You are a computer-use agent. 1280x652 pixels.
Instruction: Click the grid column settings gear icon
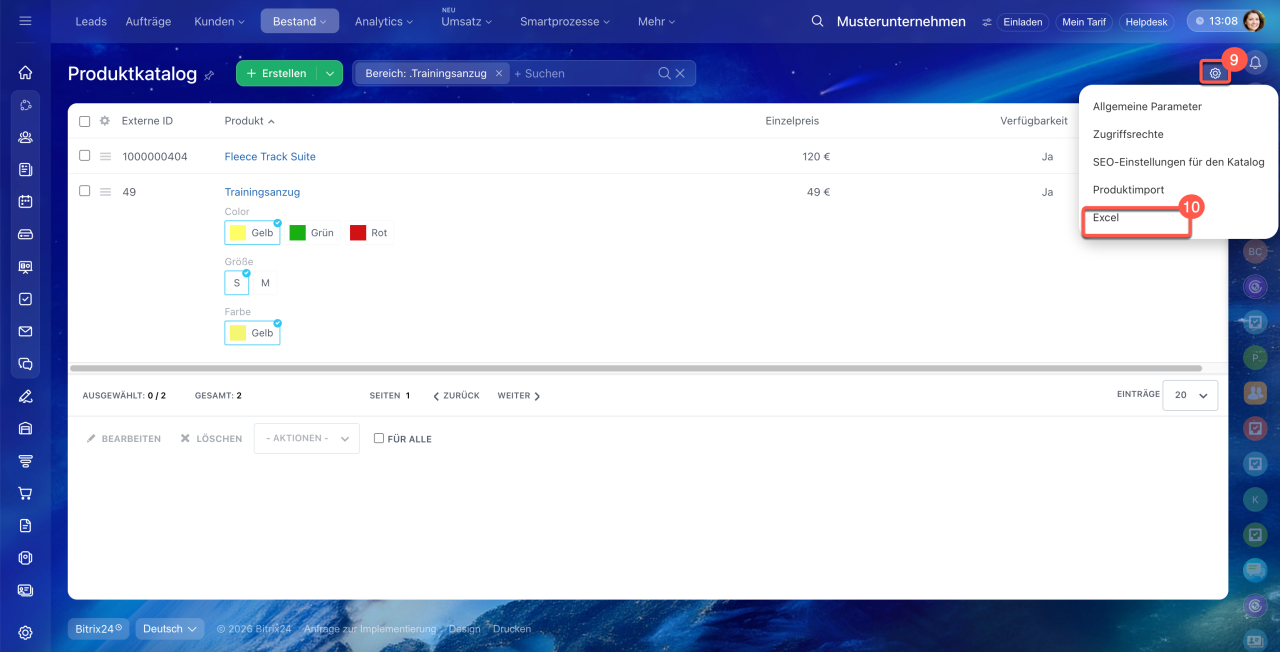[105, 121]
